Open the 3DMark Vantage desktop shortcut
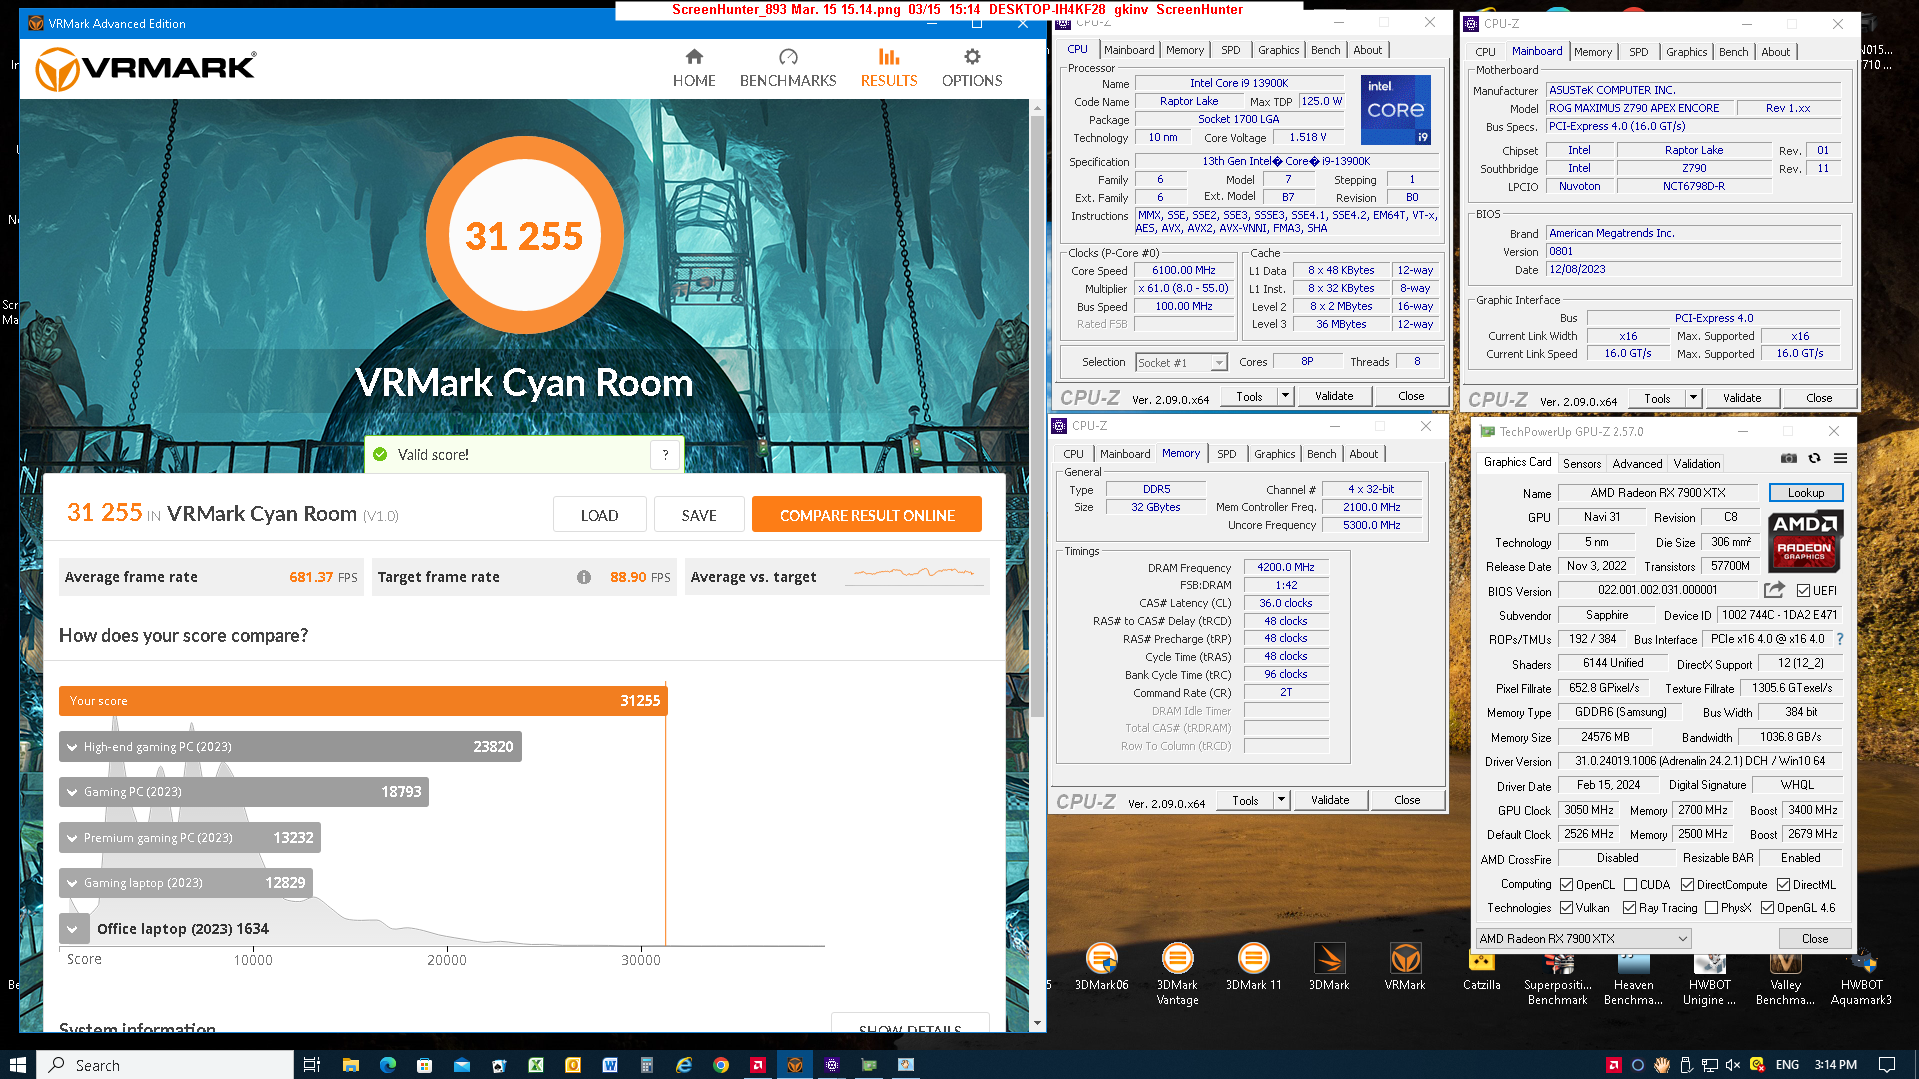The image size is (1919, 1079). 1177,974
